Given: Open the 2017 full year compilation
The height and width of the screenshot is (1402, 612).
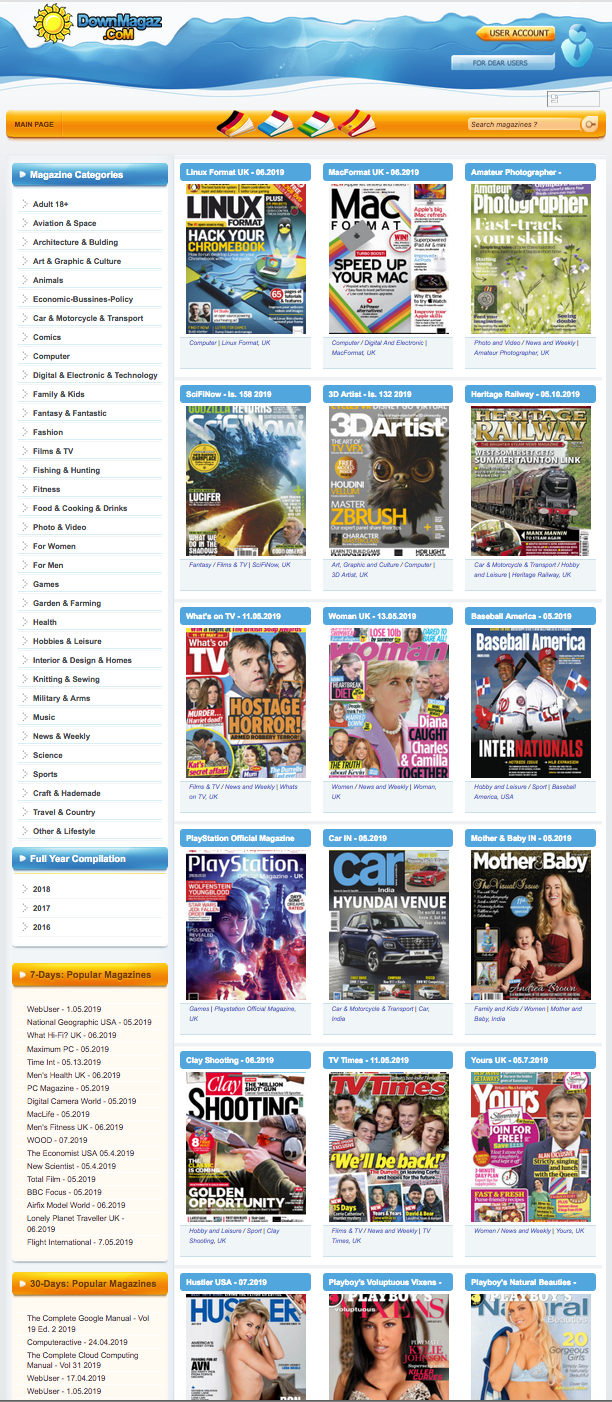Looking at the screenshot, I should tap(42, 908).
